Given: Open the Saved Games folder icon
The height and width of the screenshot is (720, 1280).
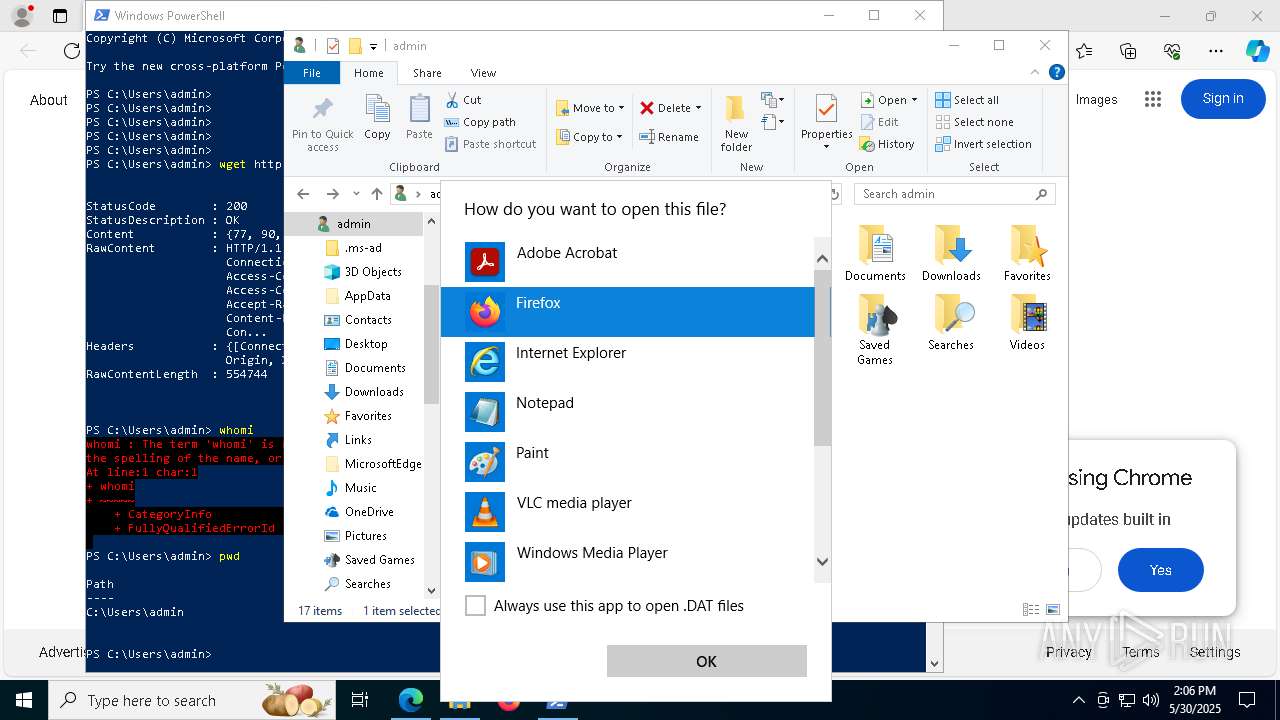Looking at the screenshot, I should click(875, 329).
